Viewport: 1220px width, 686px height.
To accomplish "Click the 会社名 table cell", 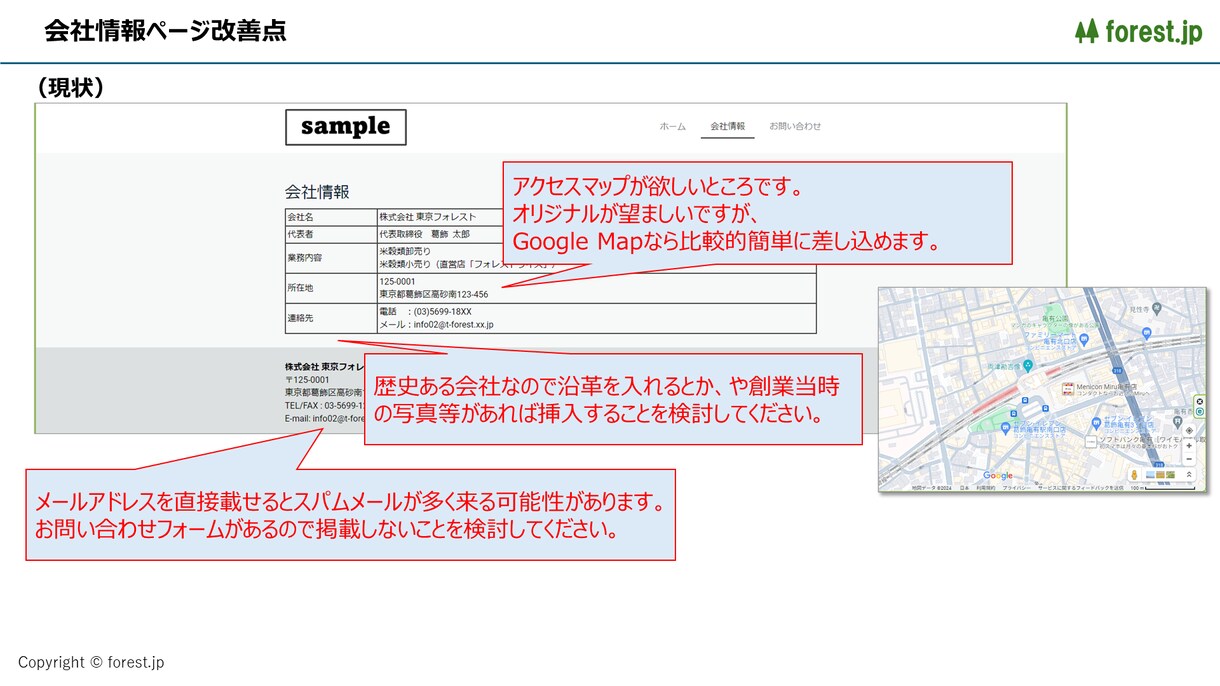I will [331, 217].
